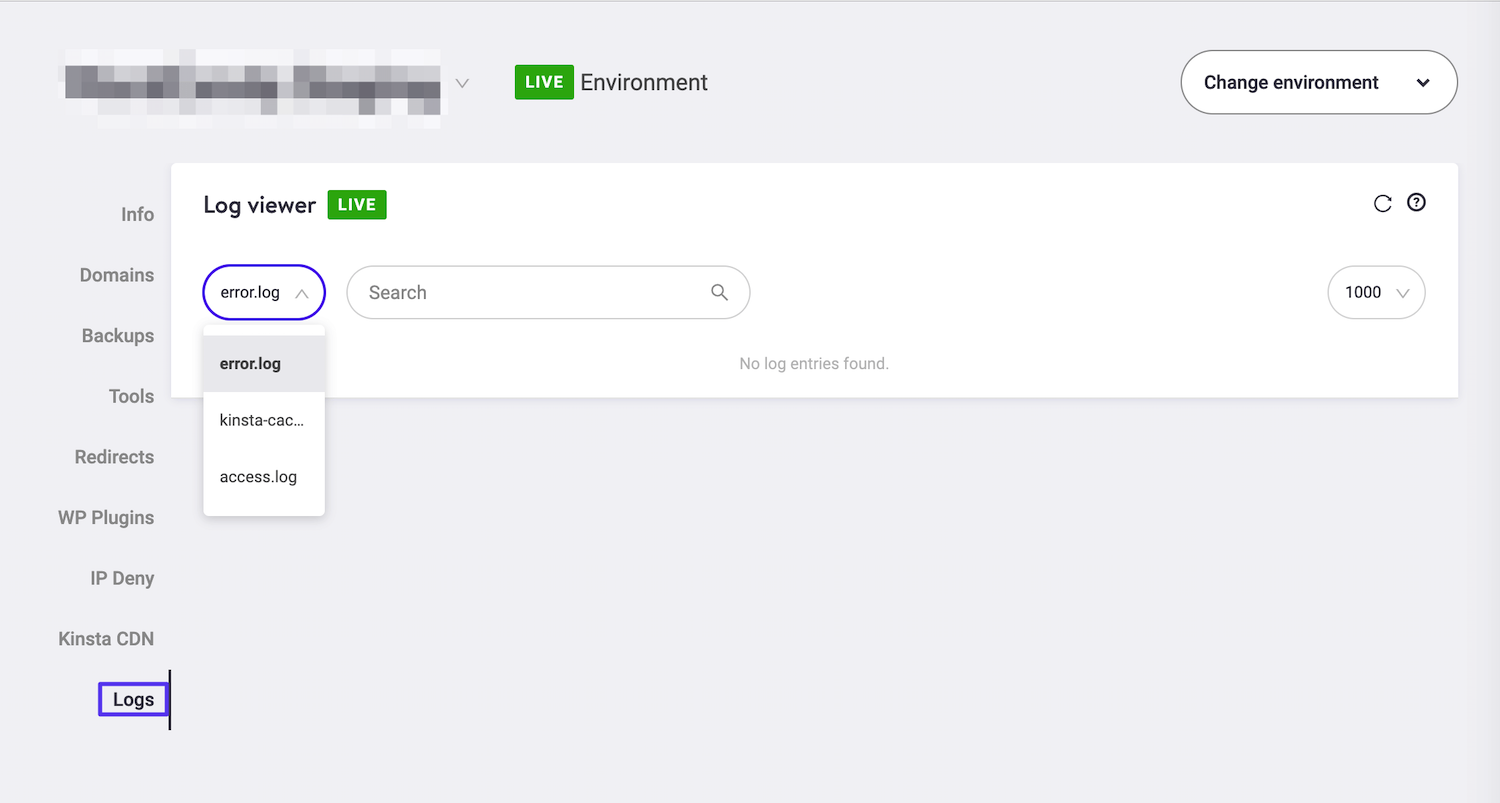
Task: Expand the Change environment dropdown
Action: pyautogui.click(x=1318, y=82)
